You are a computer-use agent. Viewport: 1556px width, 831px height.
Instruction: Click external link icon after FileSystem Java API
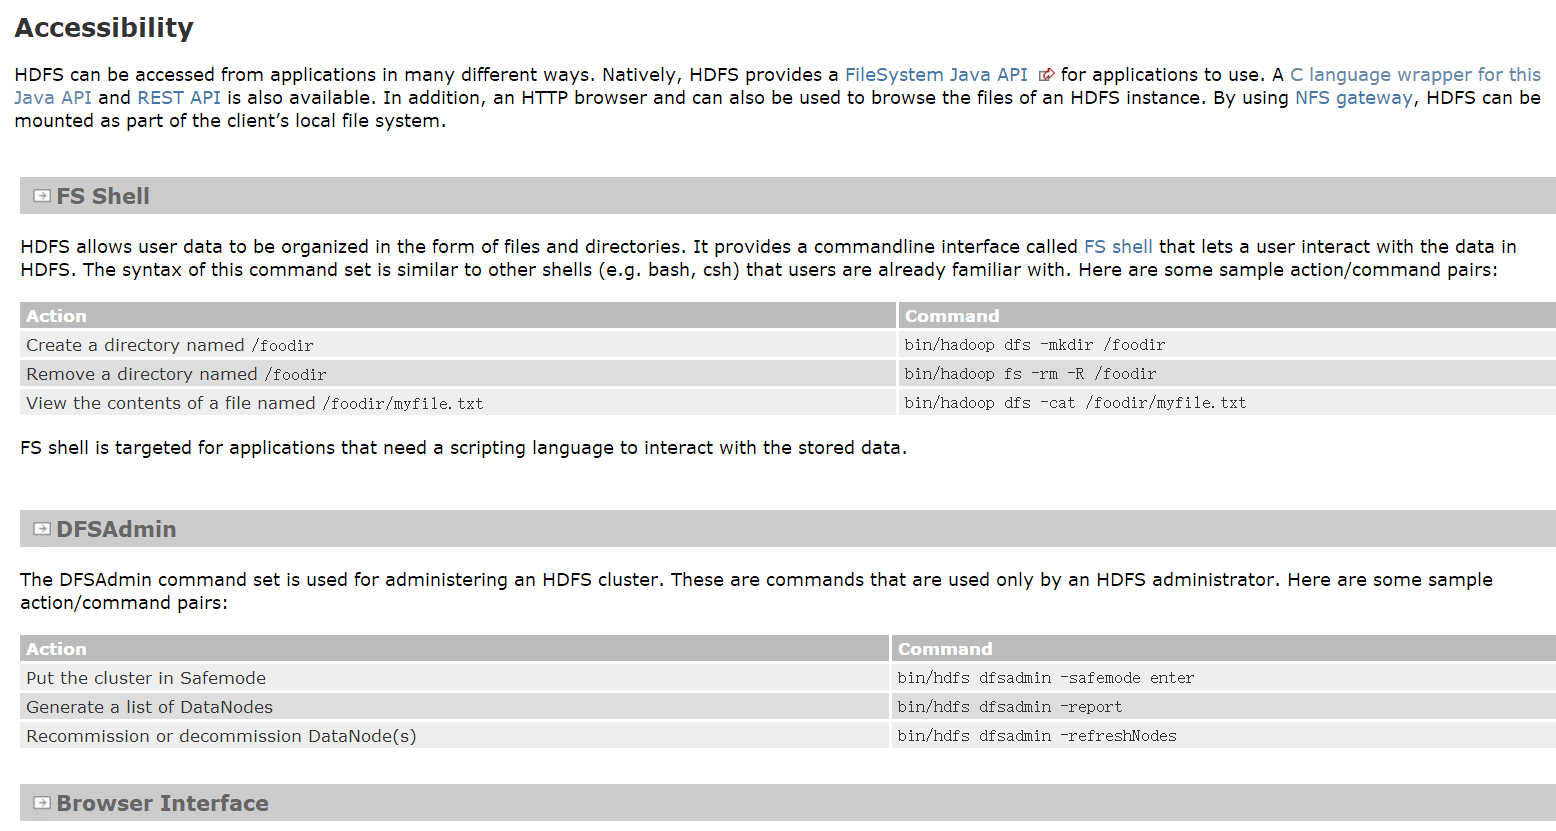pos(1046,75)
